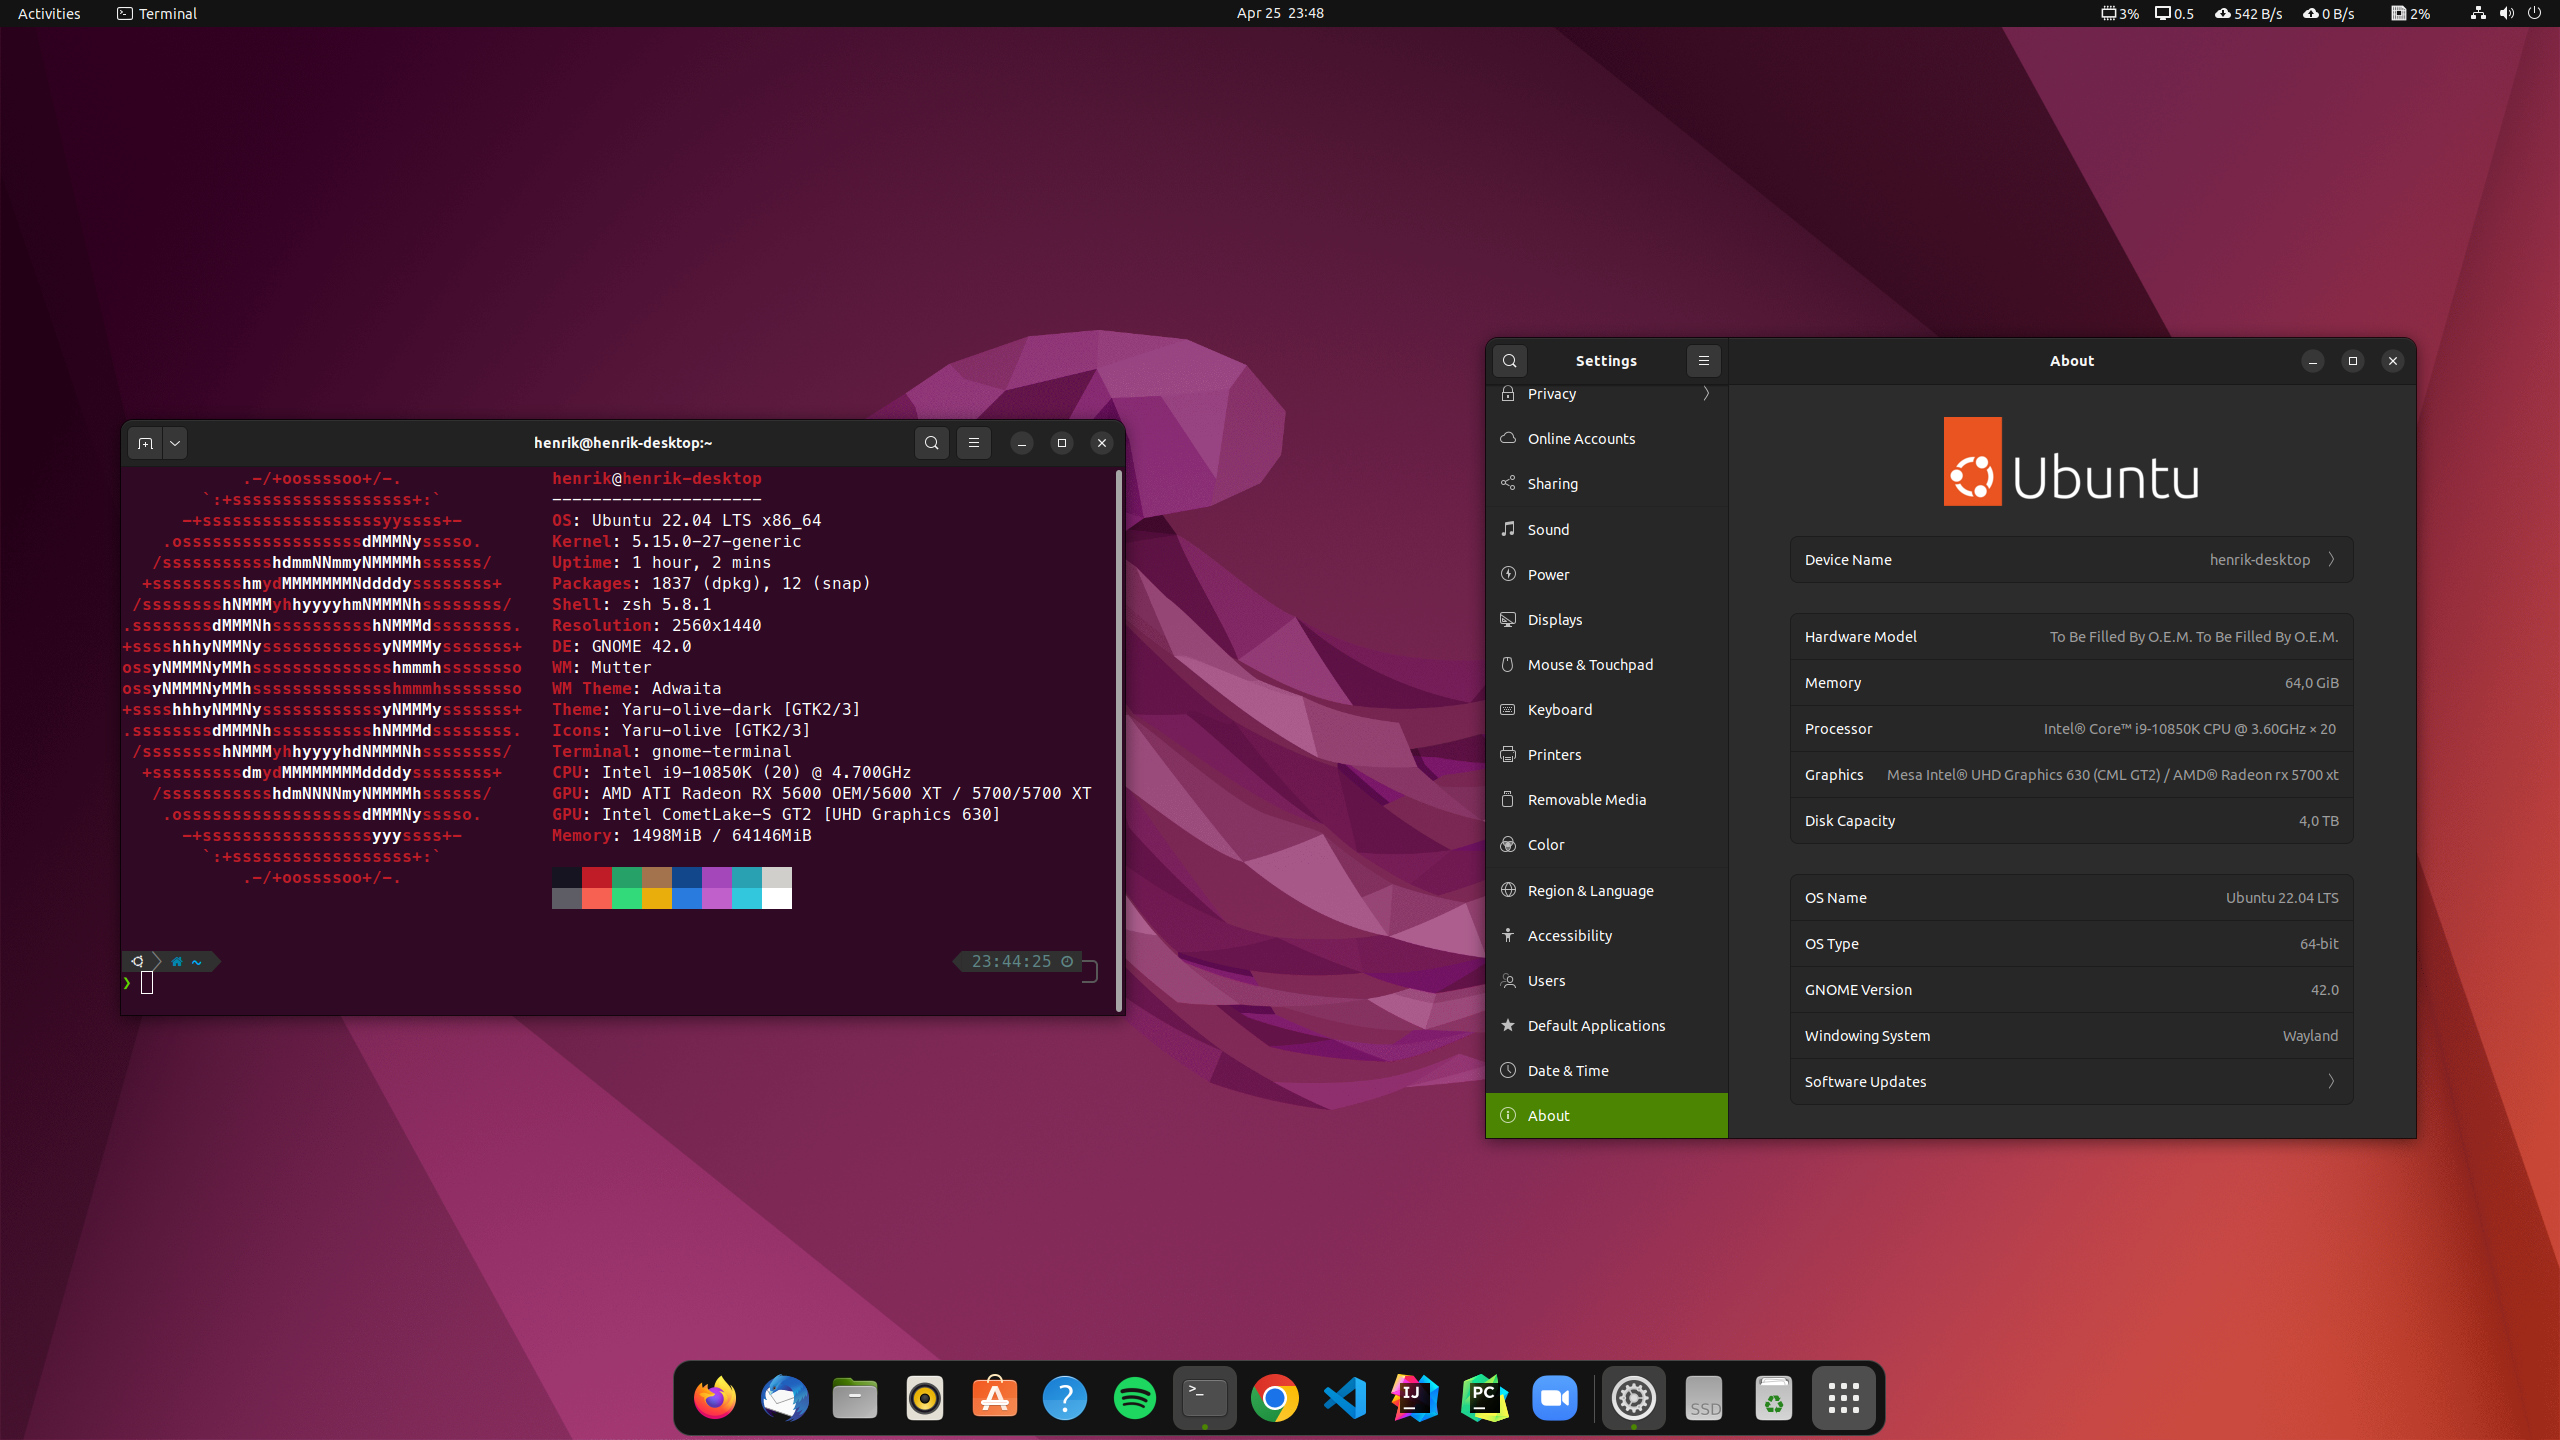Show the applications grid in the dock

(1843, 1398)
